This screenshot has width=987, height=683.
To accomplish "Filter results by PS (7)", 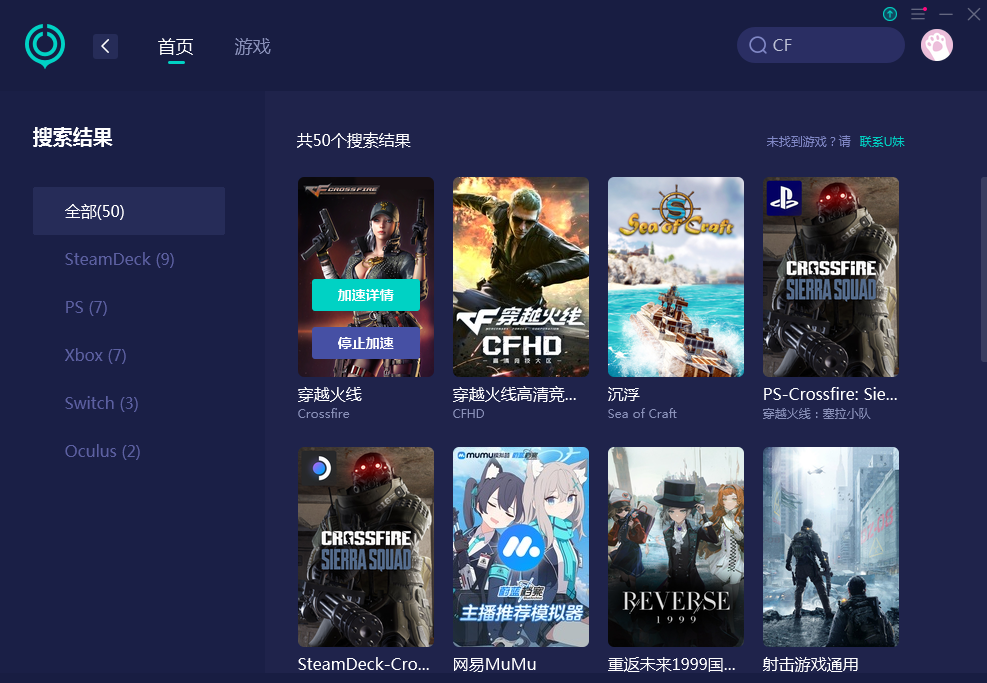I will (x=86, y=307).
